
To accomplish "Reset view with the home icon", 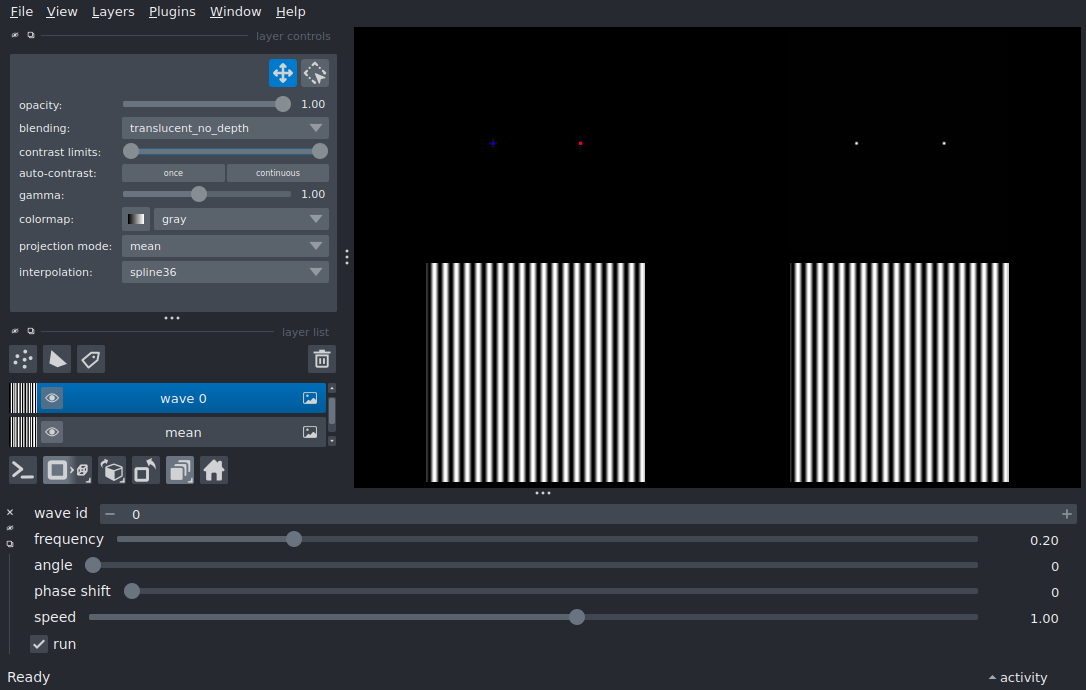I will click(214, 470).
